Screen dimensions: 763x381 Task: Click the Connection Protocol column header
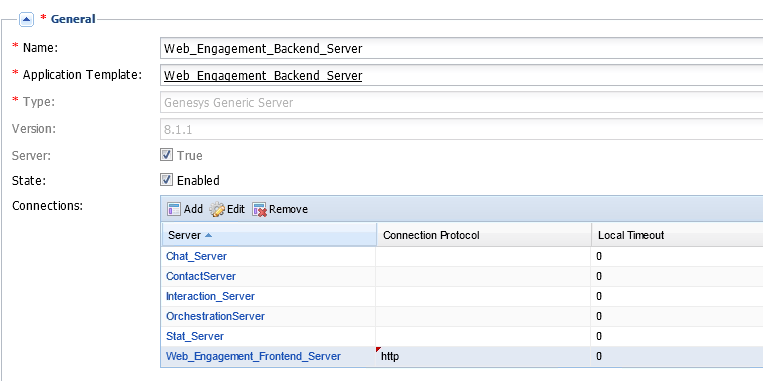coord(484,235)
